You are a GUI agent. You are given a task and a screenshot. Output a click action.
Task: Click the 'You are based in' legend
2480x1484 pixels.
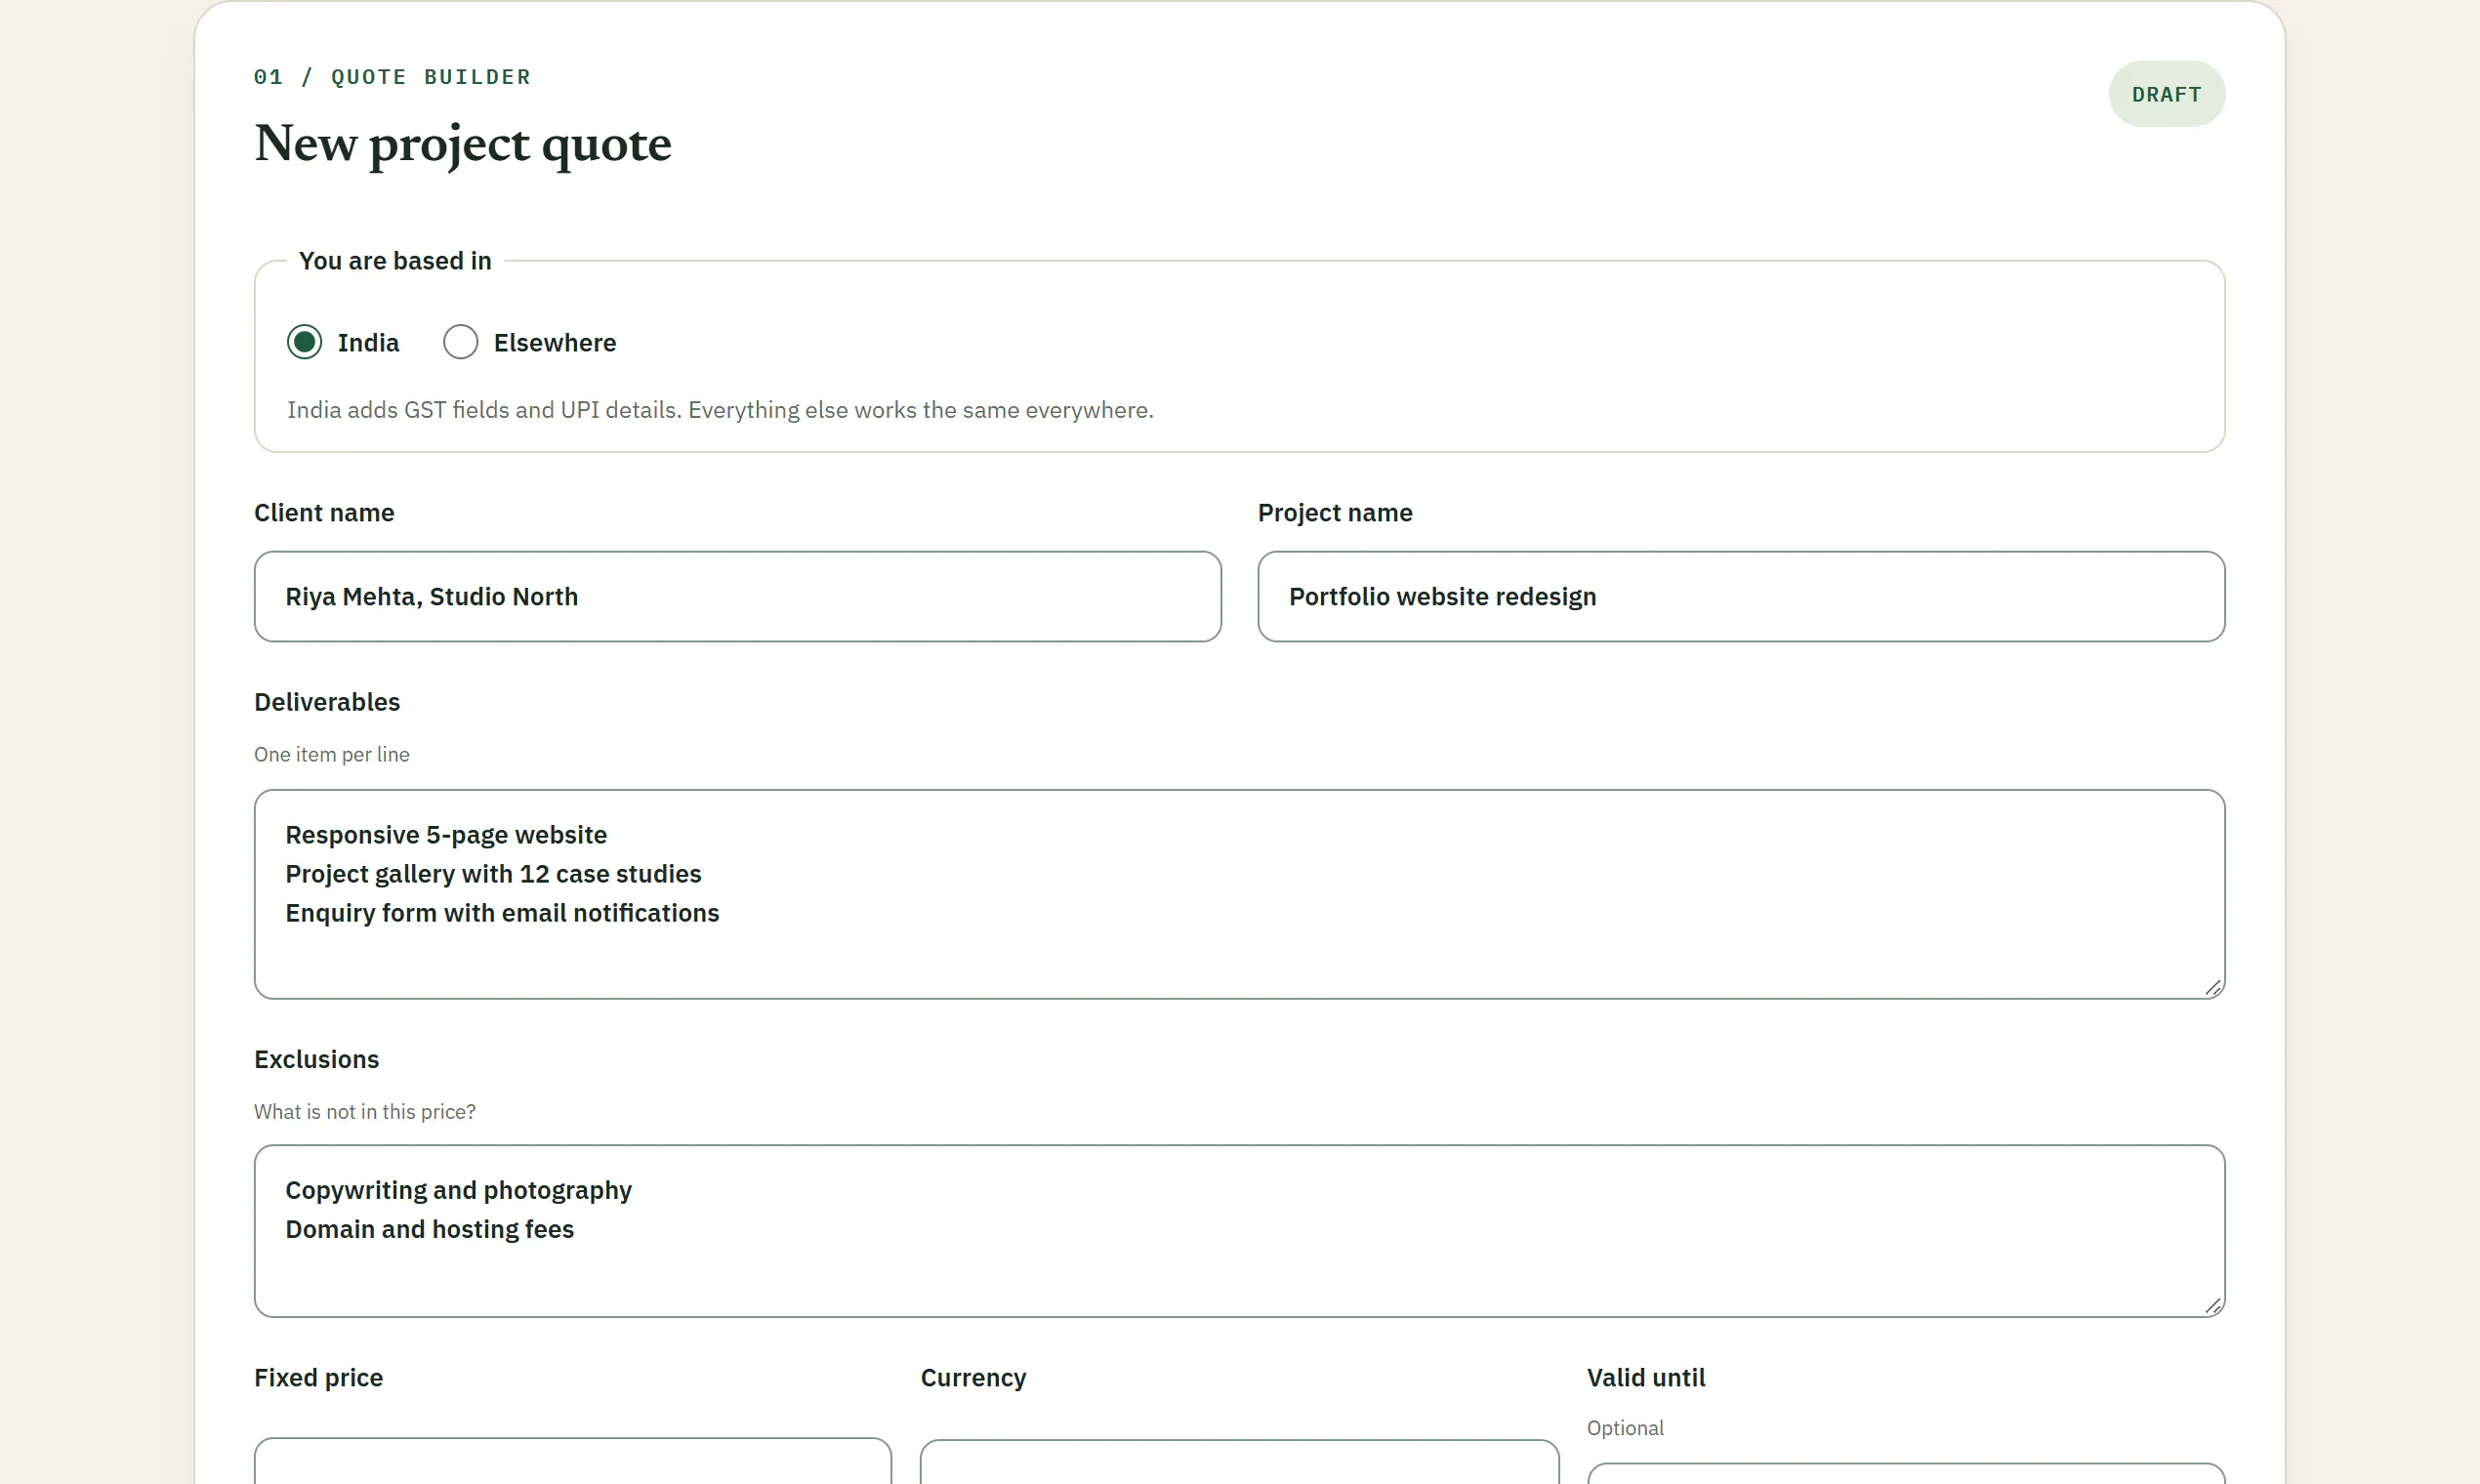(395, 261)
